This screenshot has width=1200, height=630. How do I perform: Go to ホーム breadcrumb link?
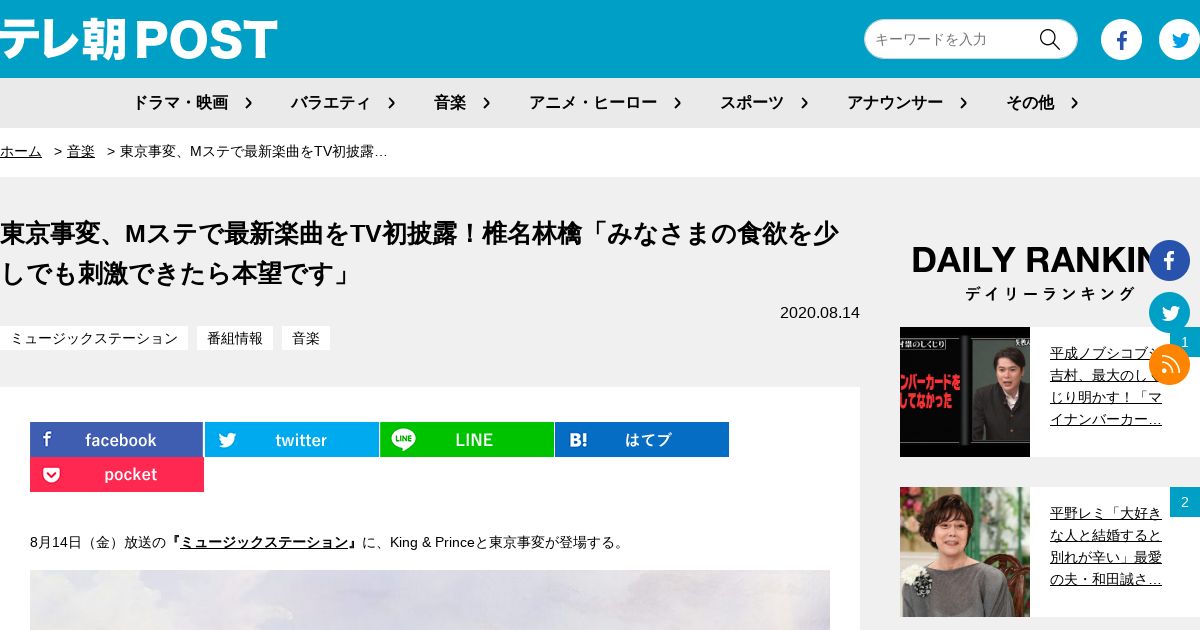(21, 151)
